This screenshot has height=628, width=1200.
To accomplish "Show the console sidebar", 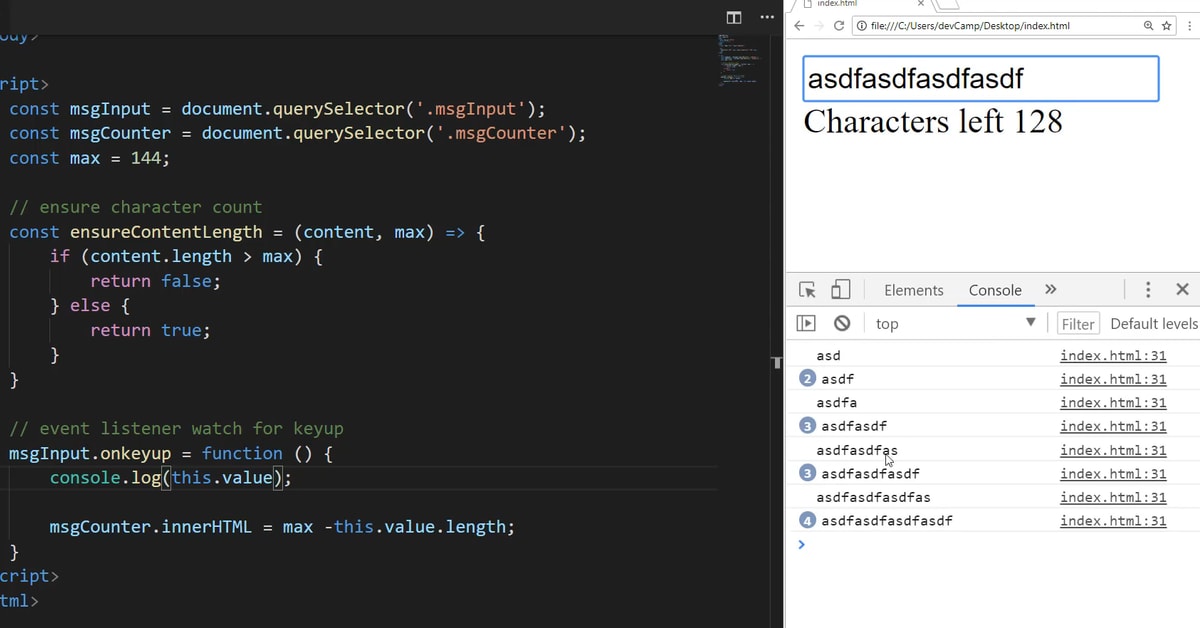I will pos(806,323).
